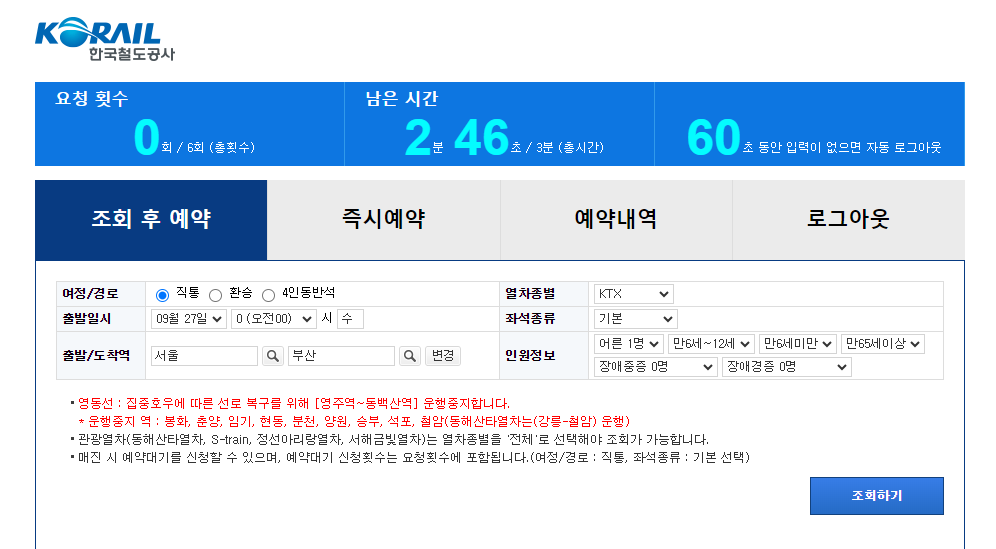
Task: Click the 조회하기 button
Action: point(877,496)
